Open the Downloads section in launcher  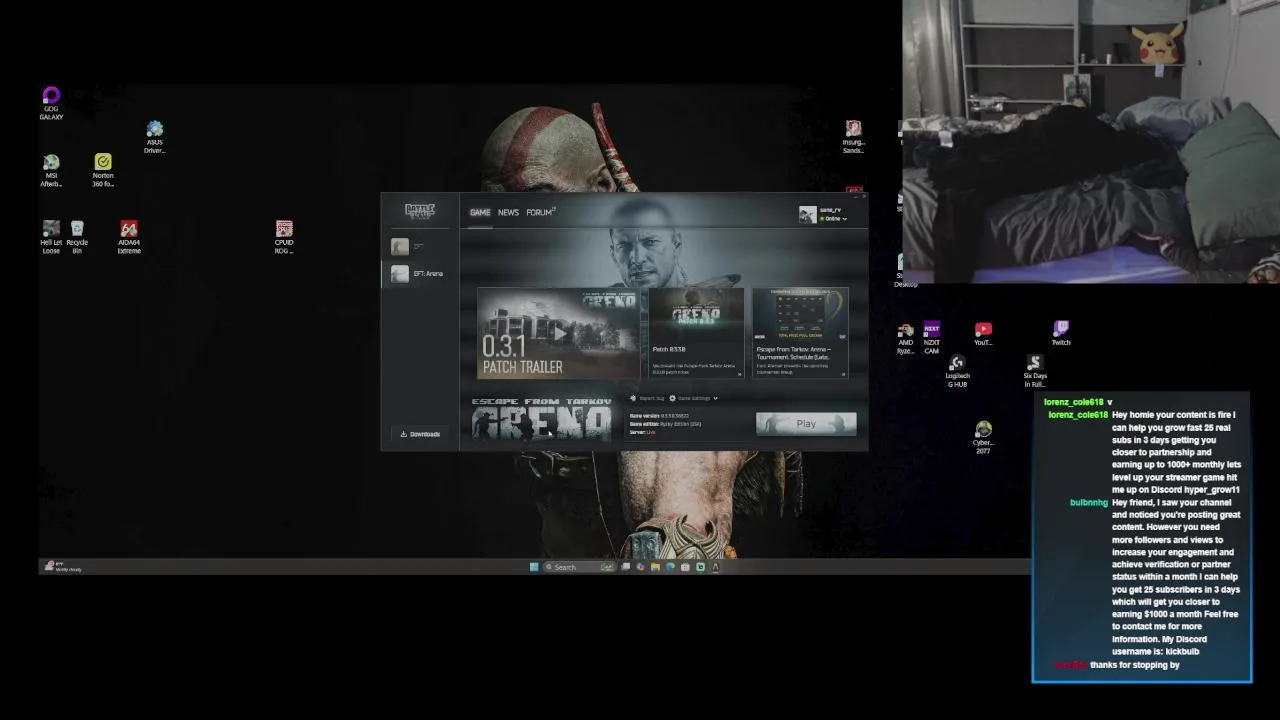click(x=420, y=434)
